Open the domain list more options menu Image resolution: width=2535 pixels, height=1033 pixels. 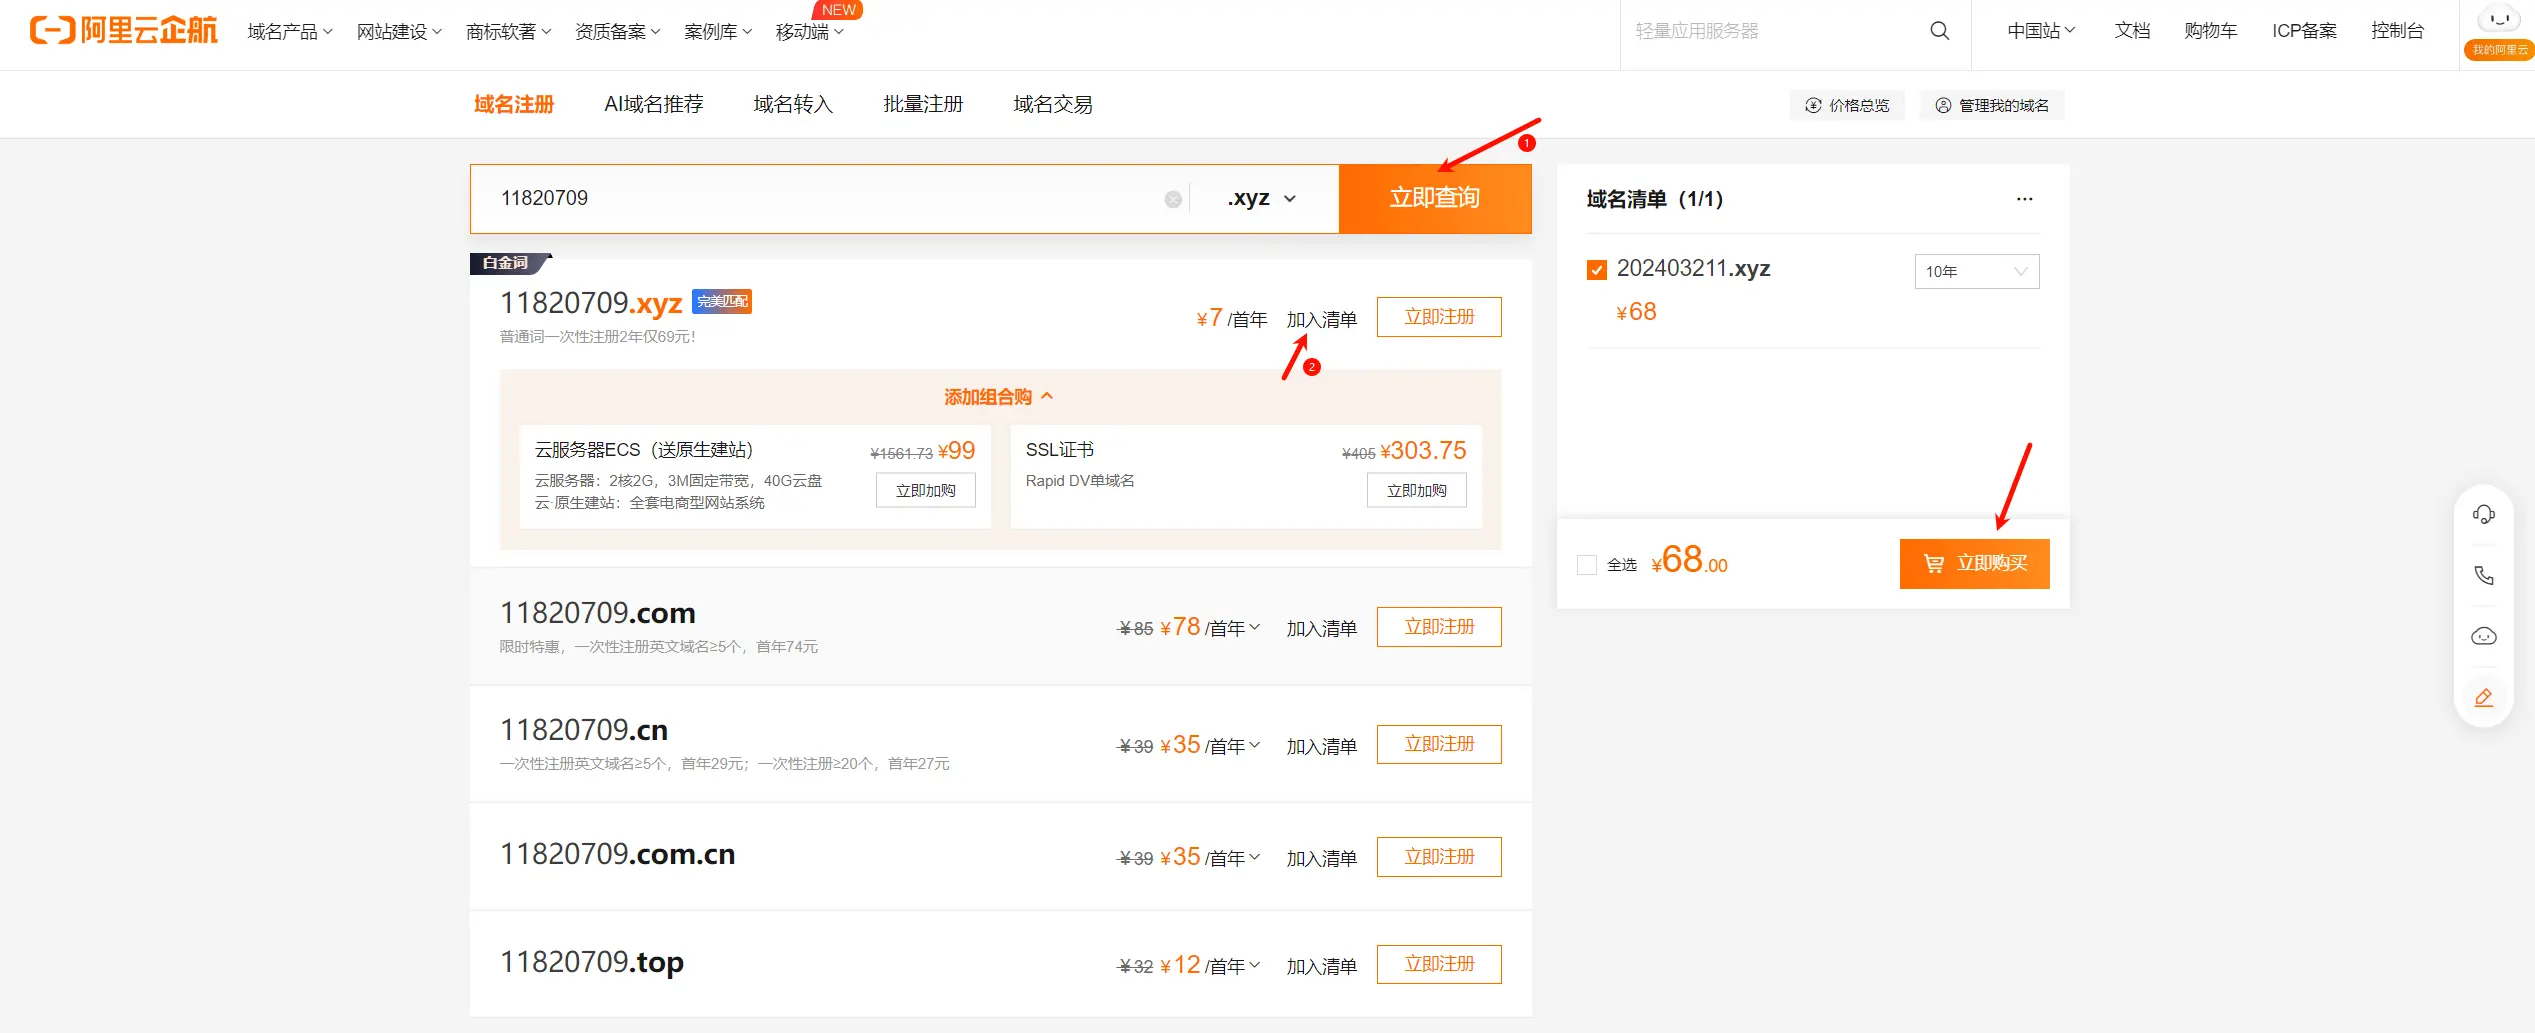point(2024,199)
